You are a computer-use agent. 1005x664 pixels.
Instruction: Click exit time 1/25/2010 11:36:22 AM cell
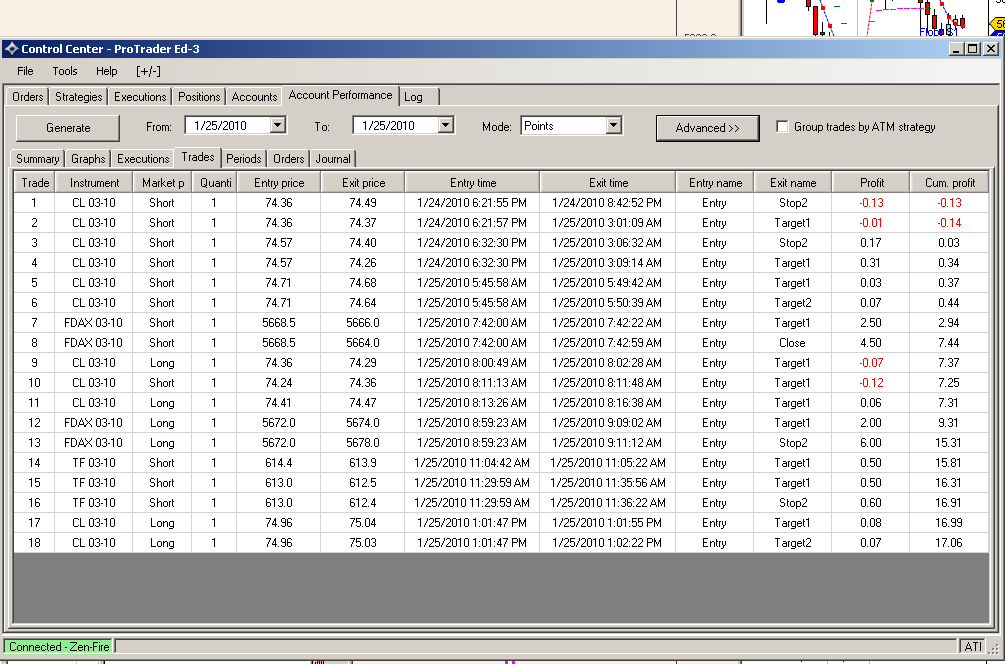[608, 502]
